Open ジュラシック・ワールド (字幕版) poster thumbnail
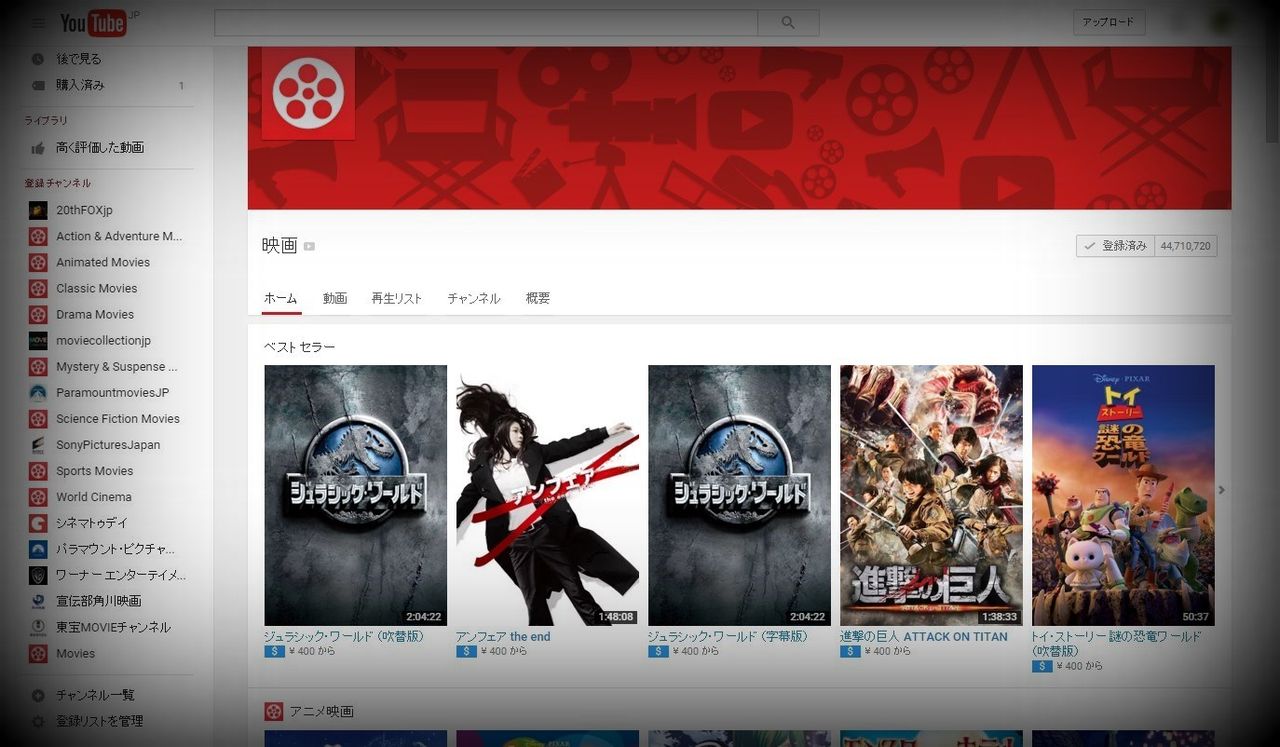The width and height of the screenshot is (1280, 747). (739, 496)
